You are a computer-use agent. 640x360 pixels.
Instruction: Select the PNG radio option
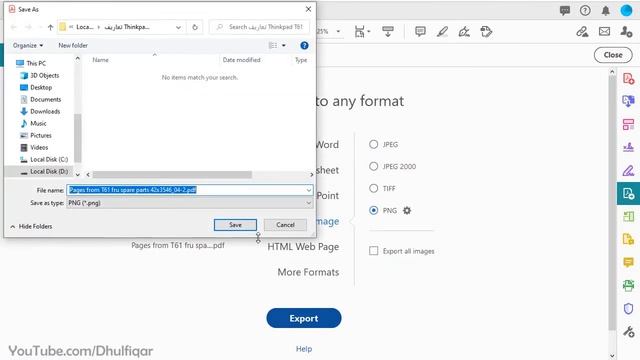pyautogui.click(x=373, y=210)
